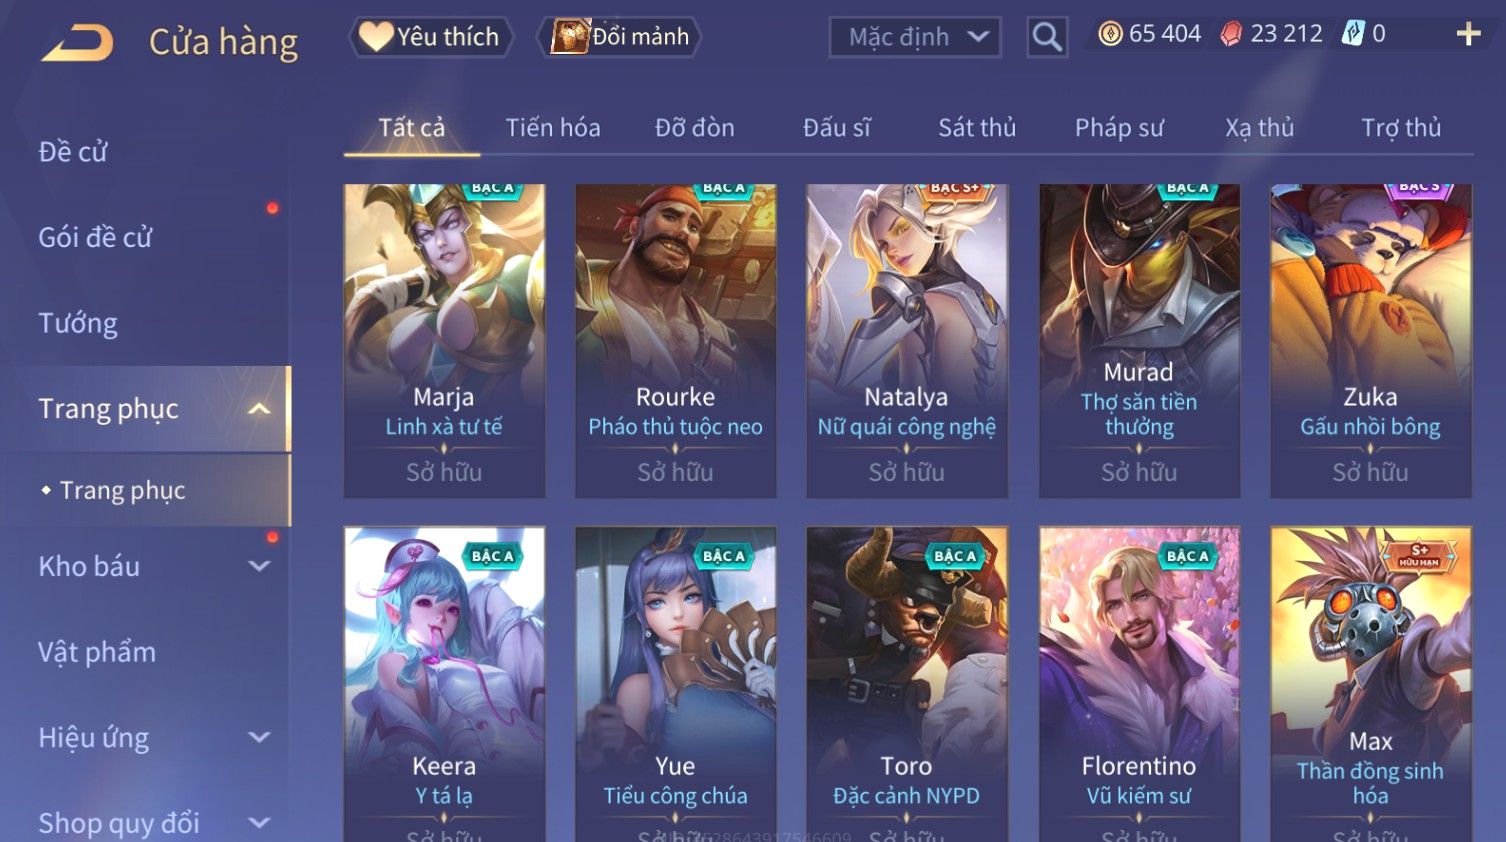
Task: Tap the gold coin currency icon
Action: tap(1110, 34)
